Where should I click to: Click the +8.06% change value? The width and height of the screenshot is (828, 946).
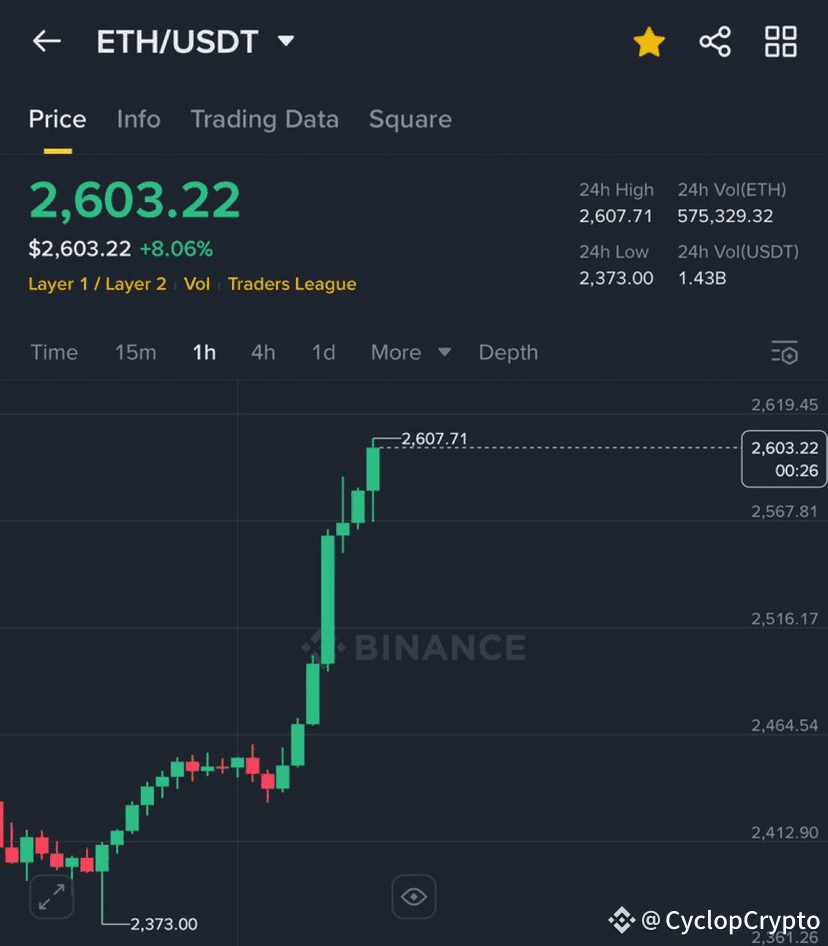tap(176, 249)
